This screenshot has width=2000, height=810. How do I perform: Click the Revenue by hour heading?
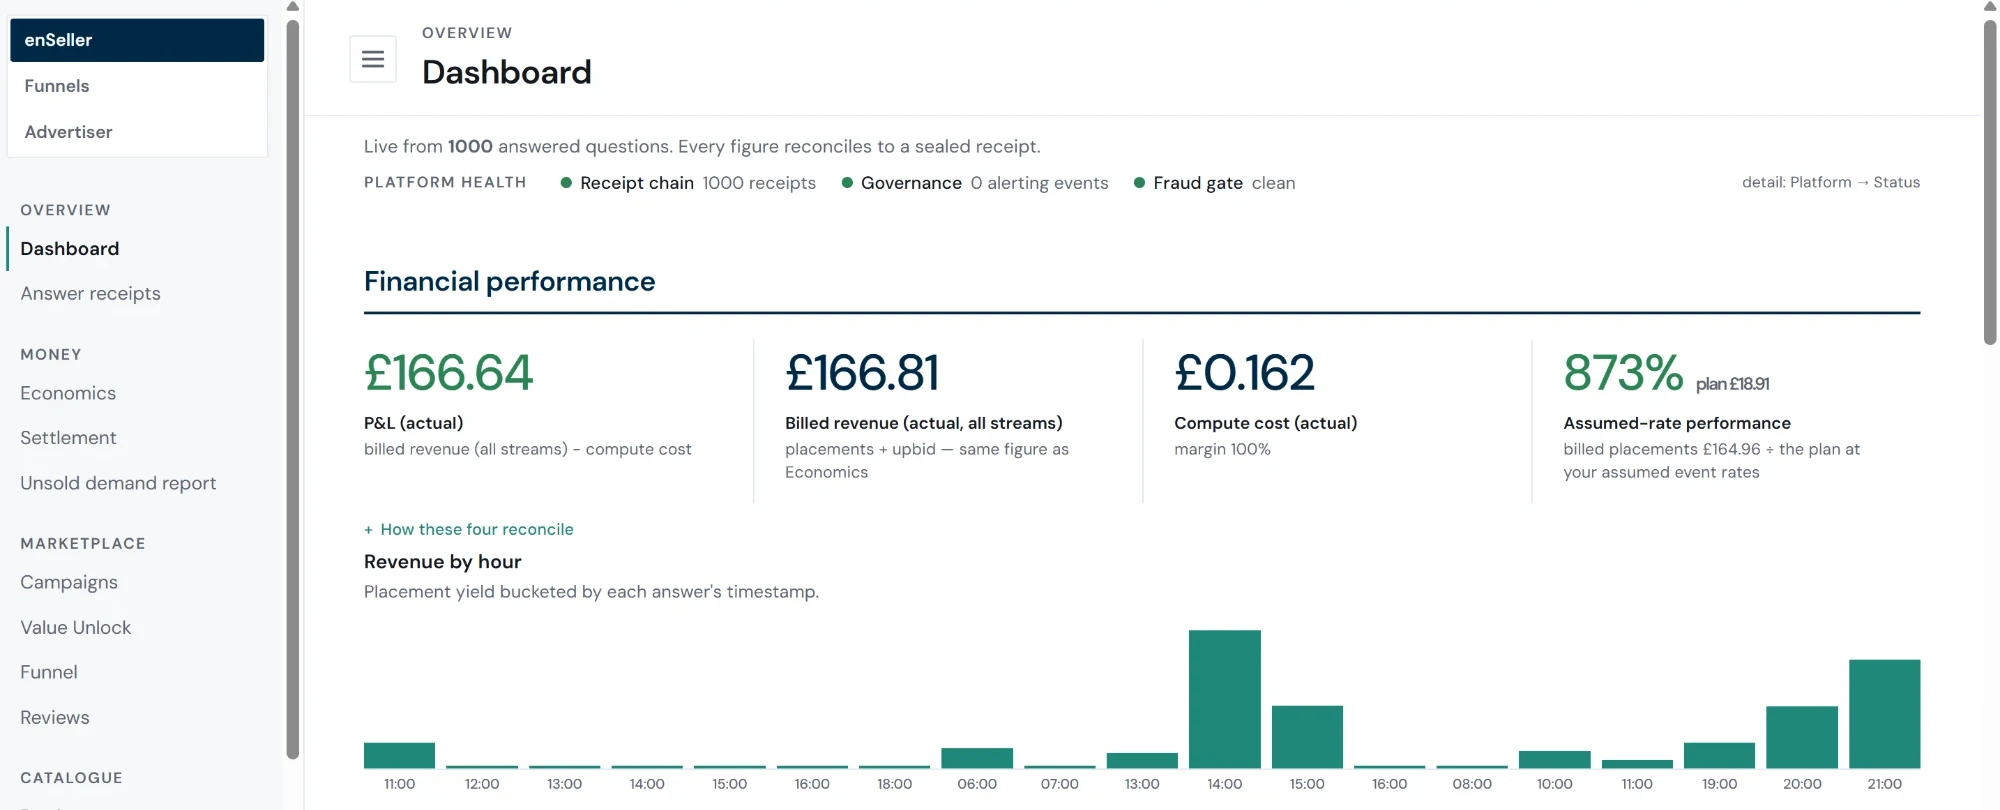[x=443, y=562]
